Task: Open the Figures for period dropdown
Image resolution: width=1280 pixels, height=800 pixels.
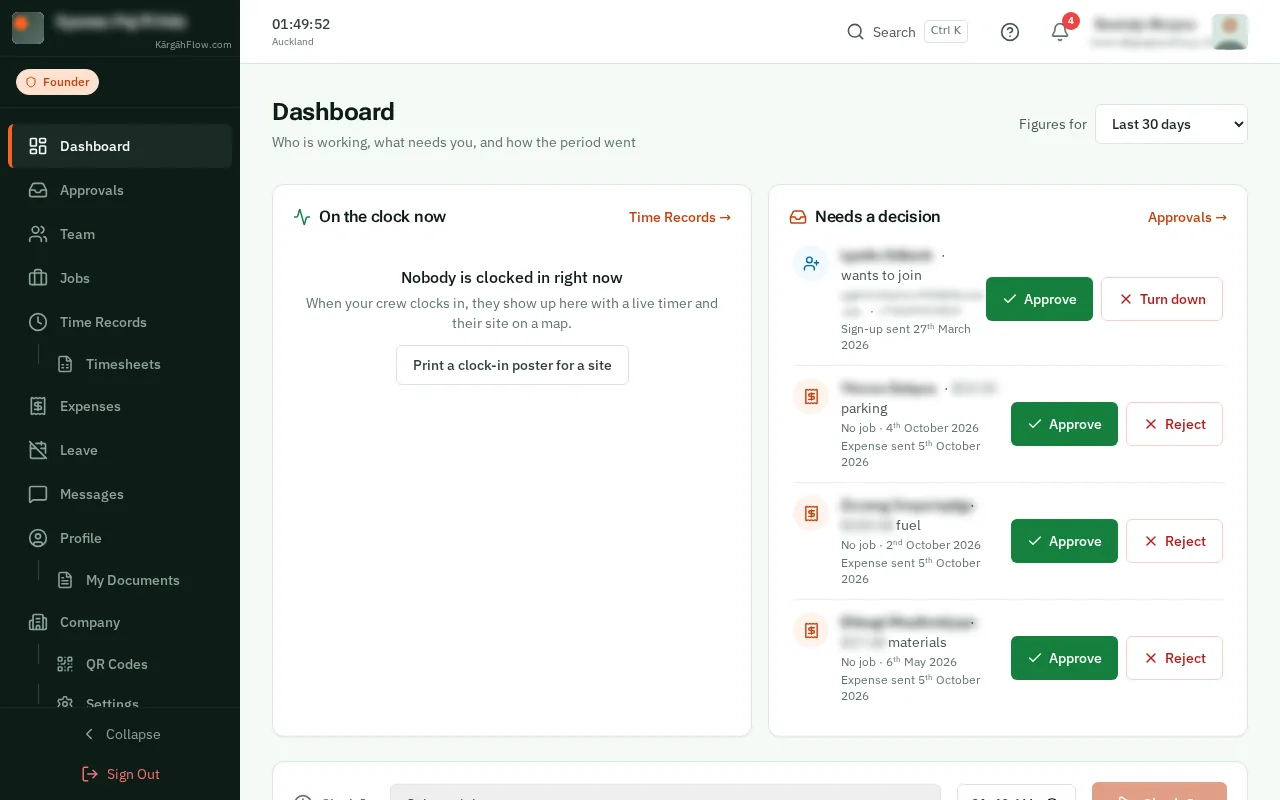Action: [1171, 124]
